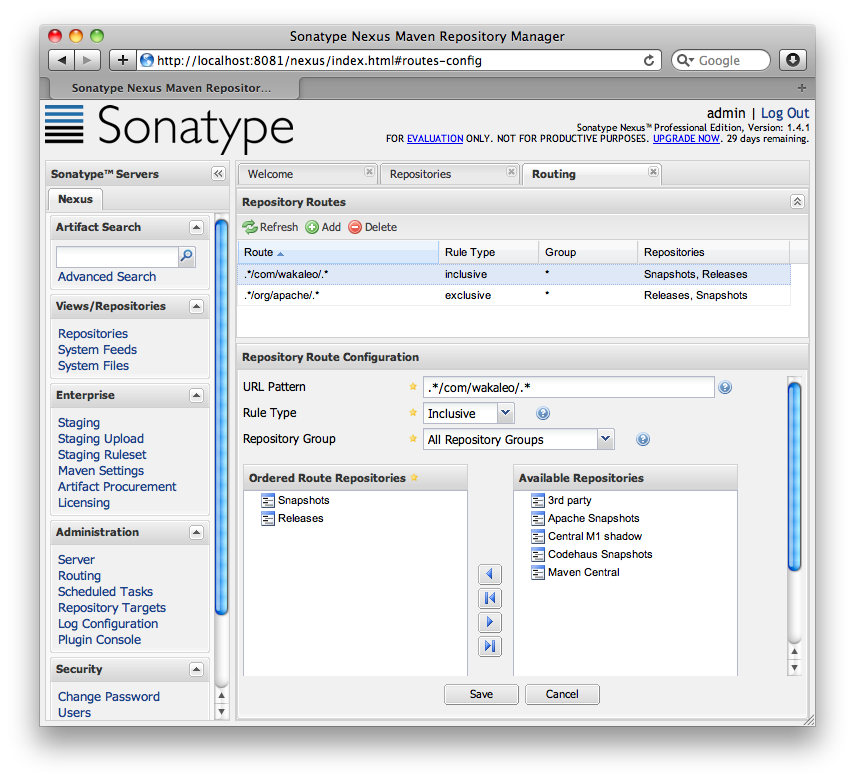The width and height of the screenshot is (855, 781).
Task: Switch to the Welcome tab
Action: click(270, 174)
